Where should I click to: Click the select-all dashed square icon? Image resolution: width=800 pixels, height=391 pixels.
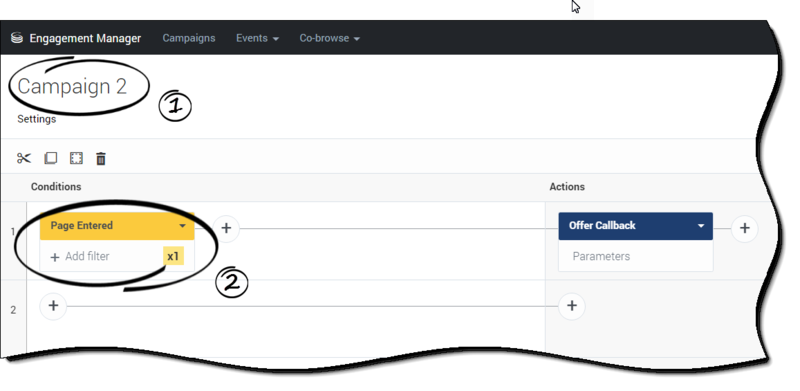(76, 158)
